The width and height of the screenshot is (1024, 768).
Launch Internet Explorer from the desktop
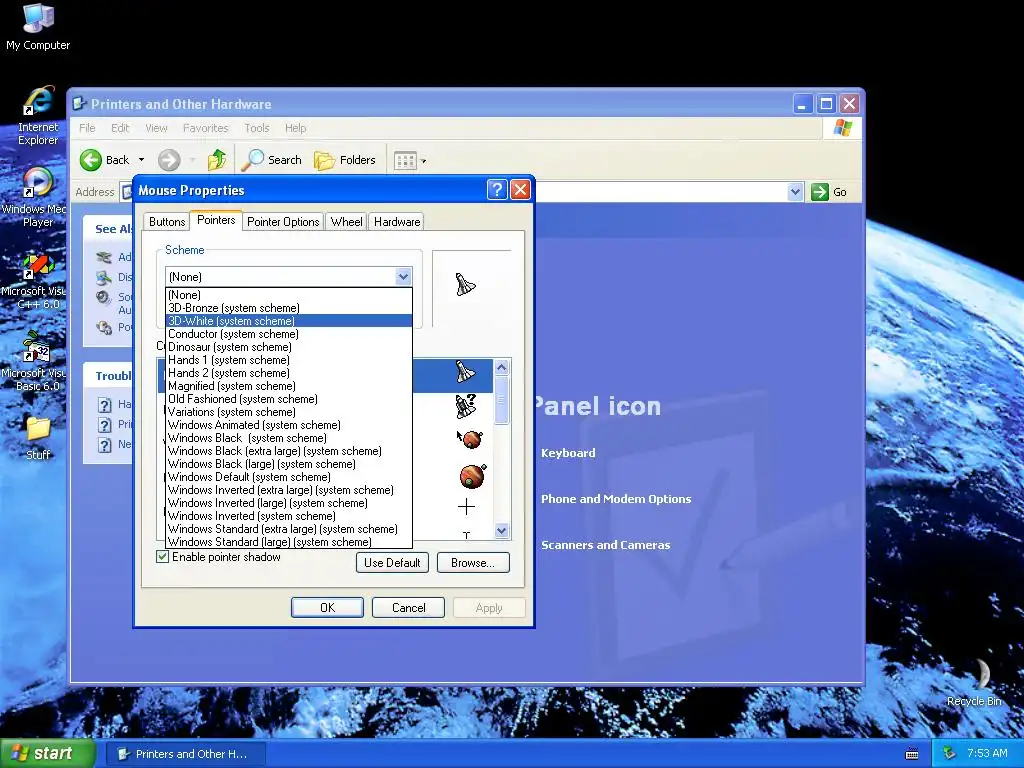38,116
